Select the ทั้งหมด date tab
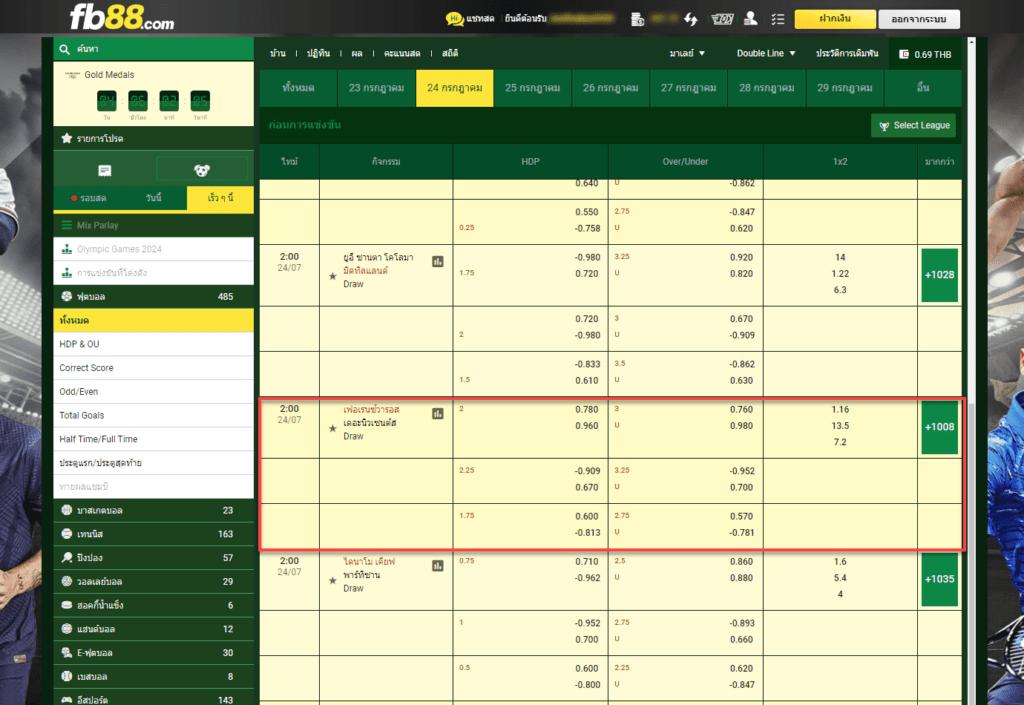The width and height of the screenshot is (1024, 705). pos(298,88)
